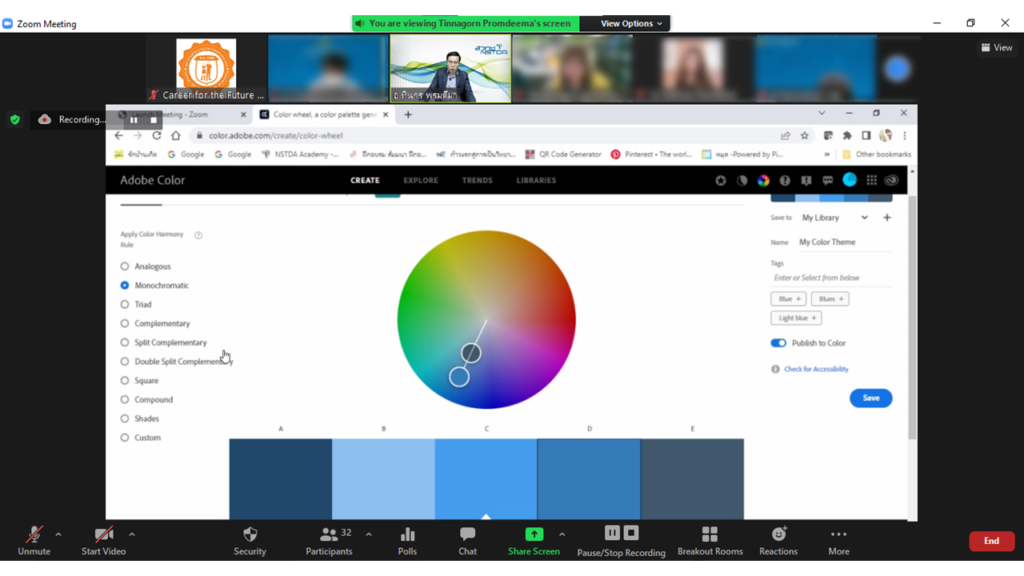
Task: Click the green encryption shield icon
Action: (15, 120)
